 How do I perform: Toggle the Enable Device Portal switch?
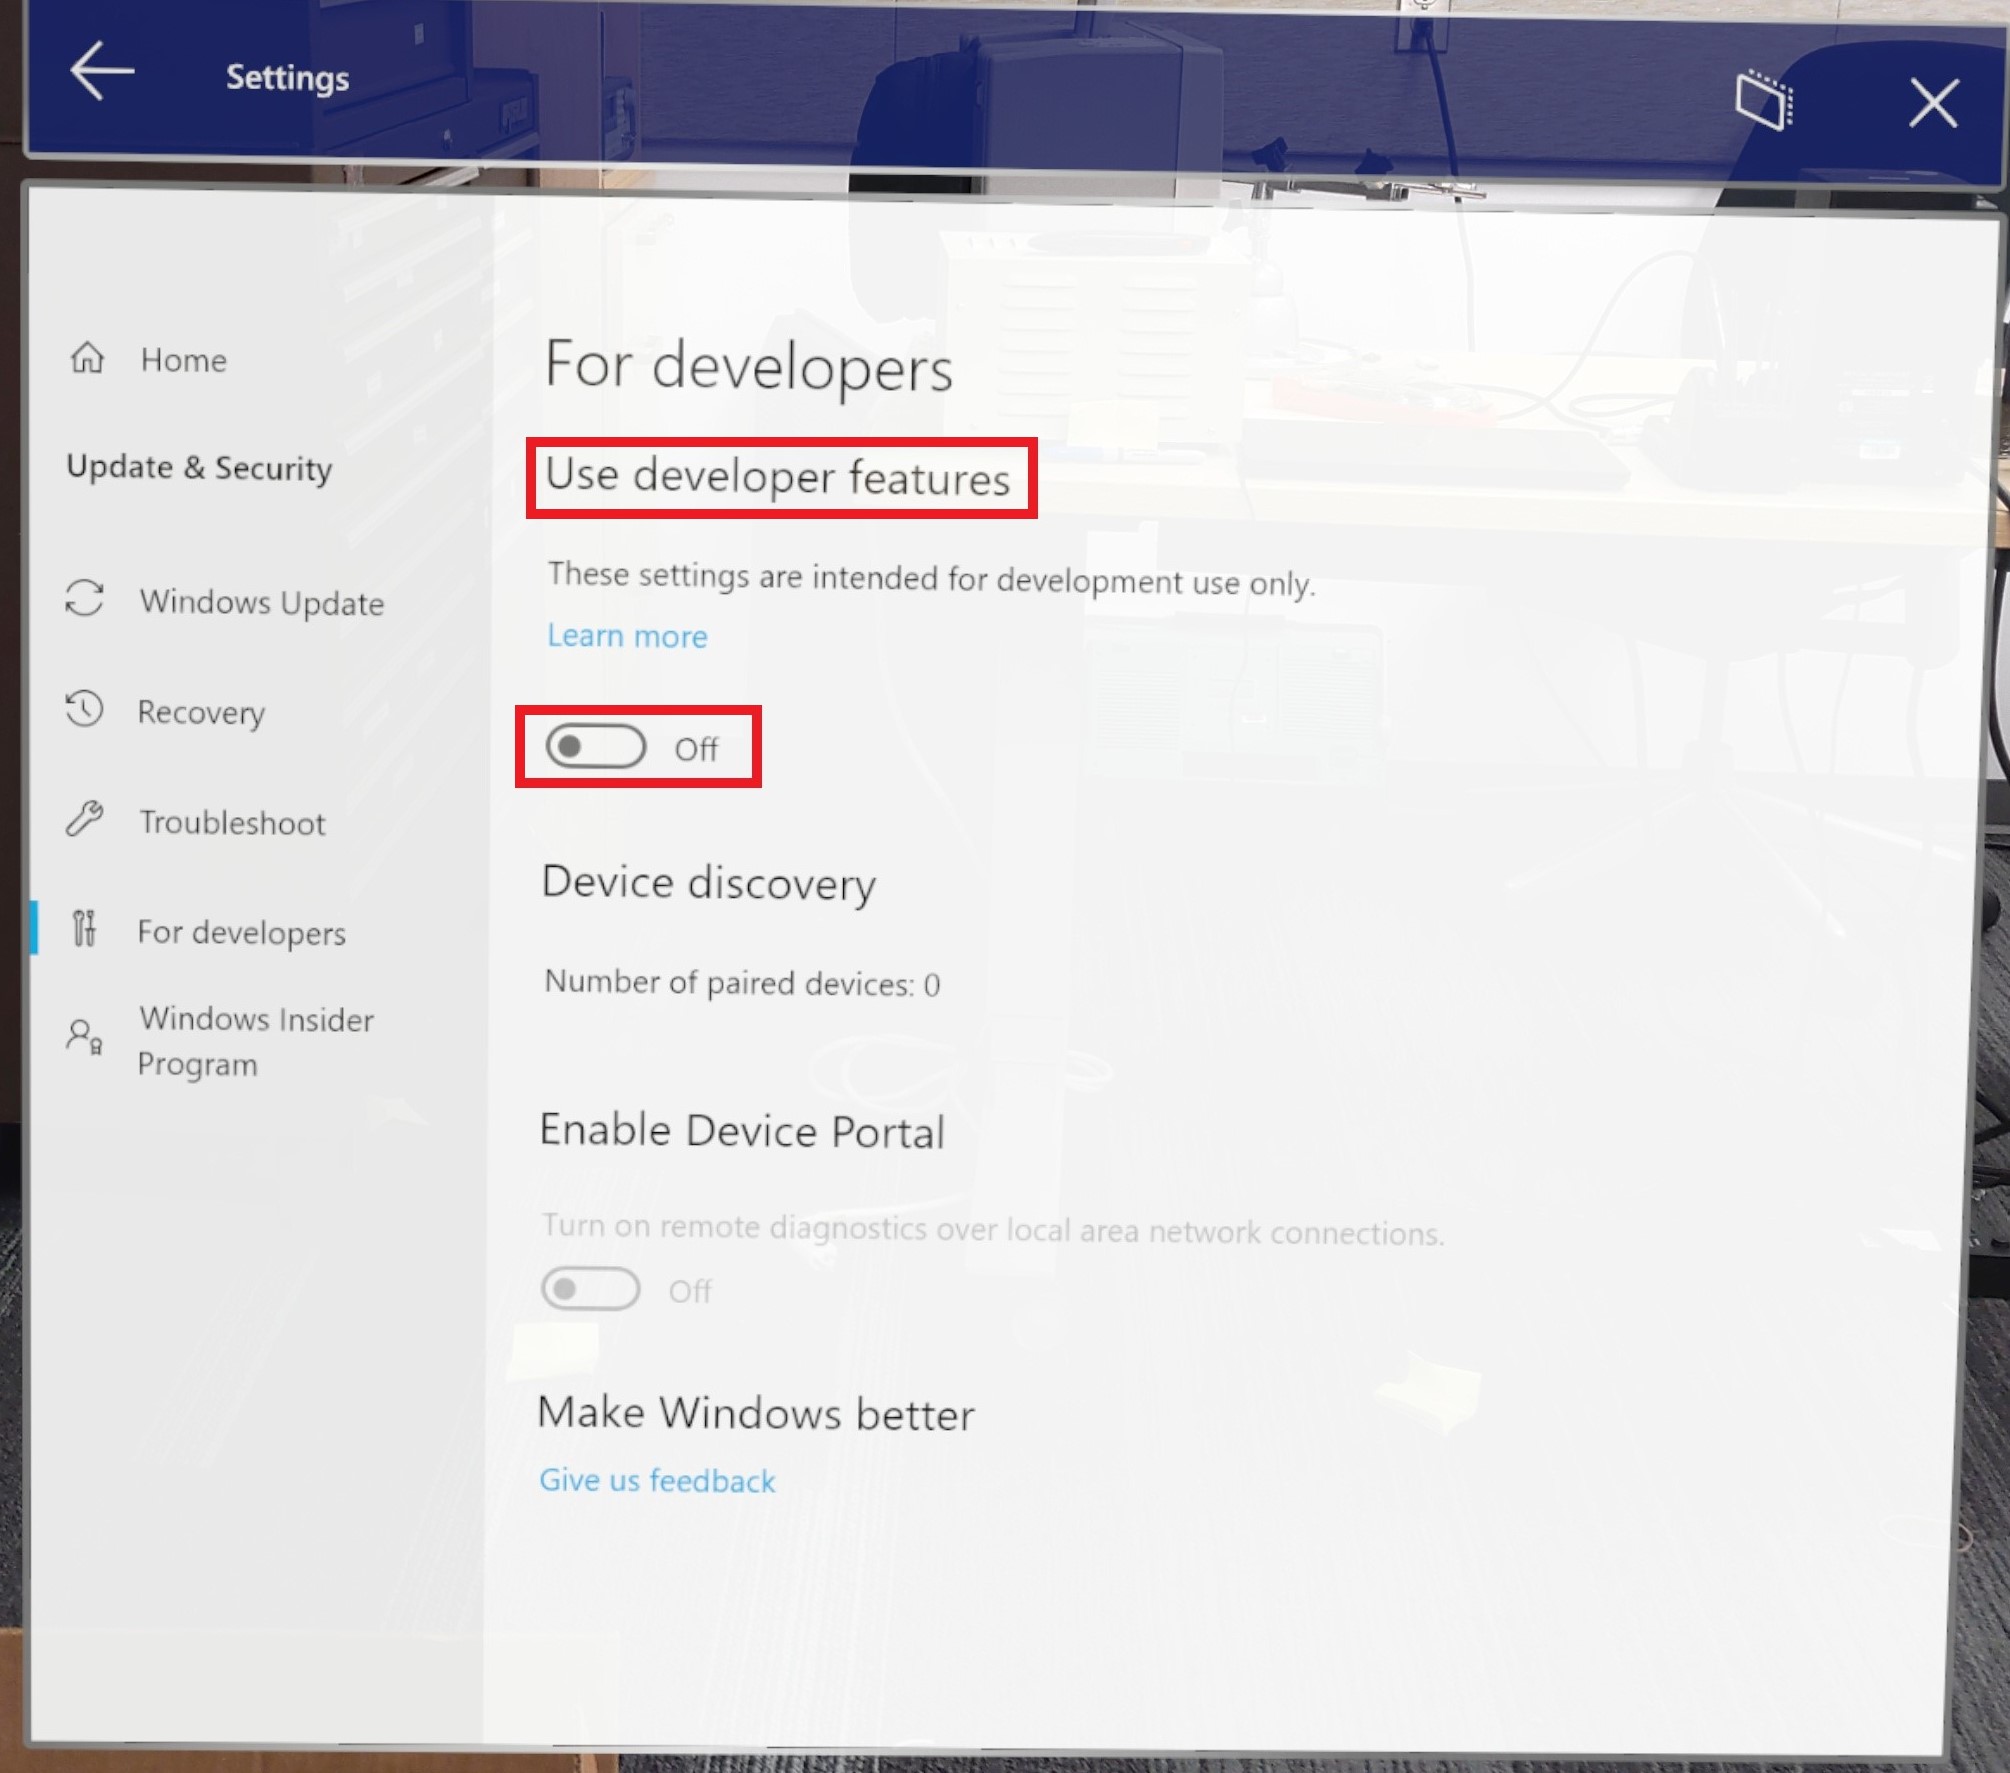click(590, 1290)
